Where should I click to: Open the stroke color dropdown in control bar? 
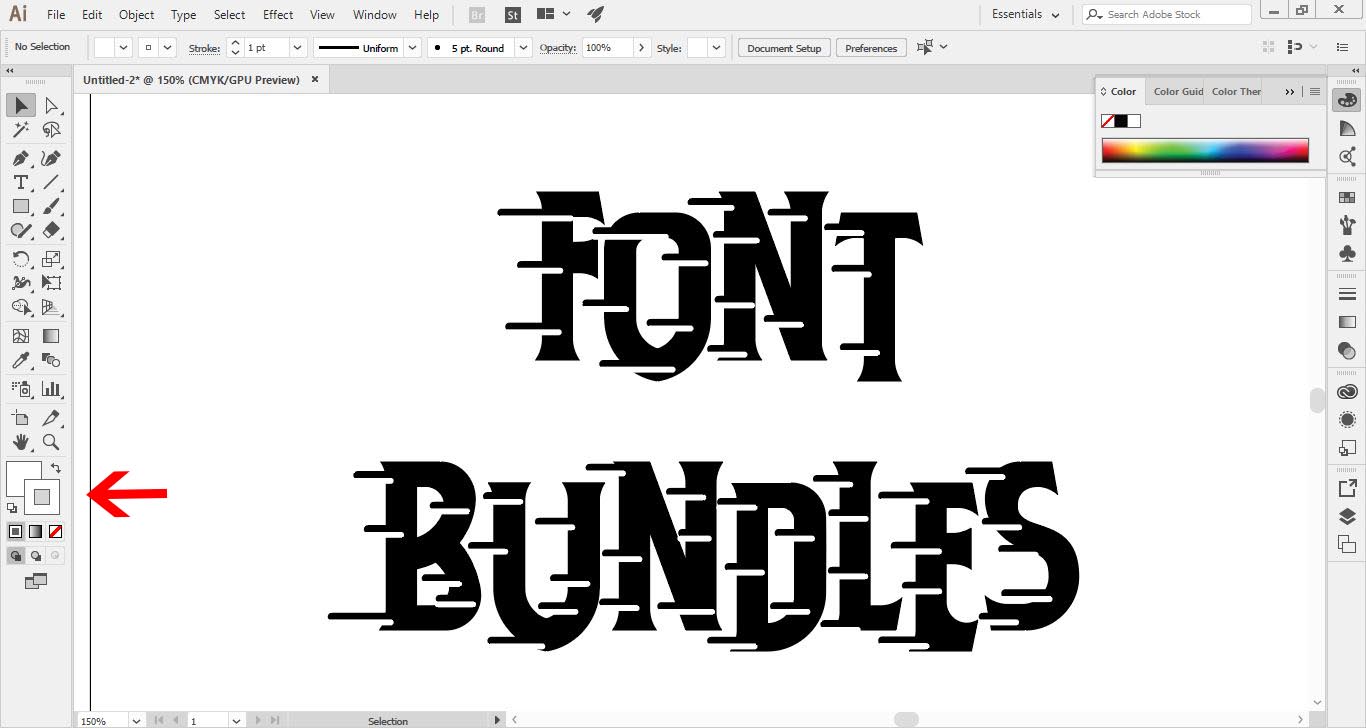pyautogui.click(x=168, y=47)
